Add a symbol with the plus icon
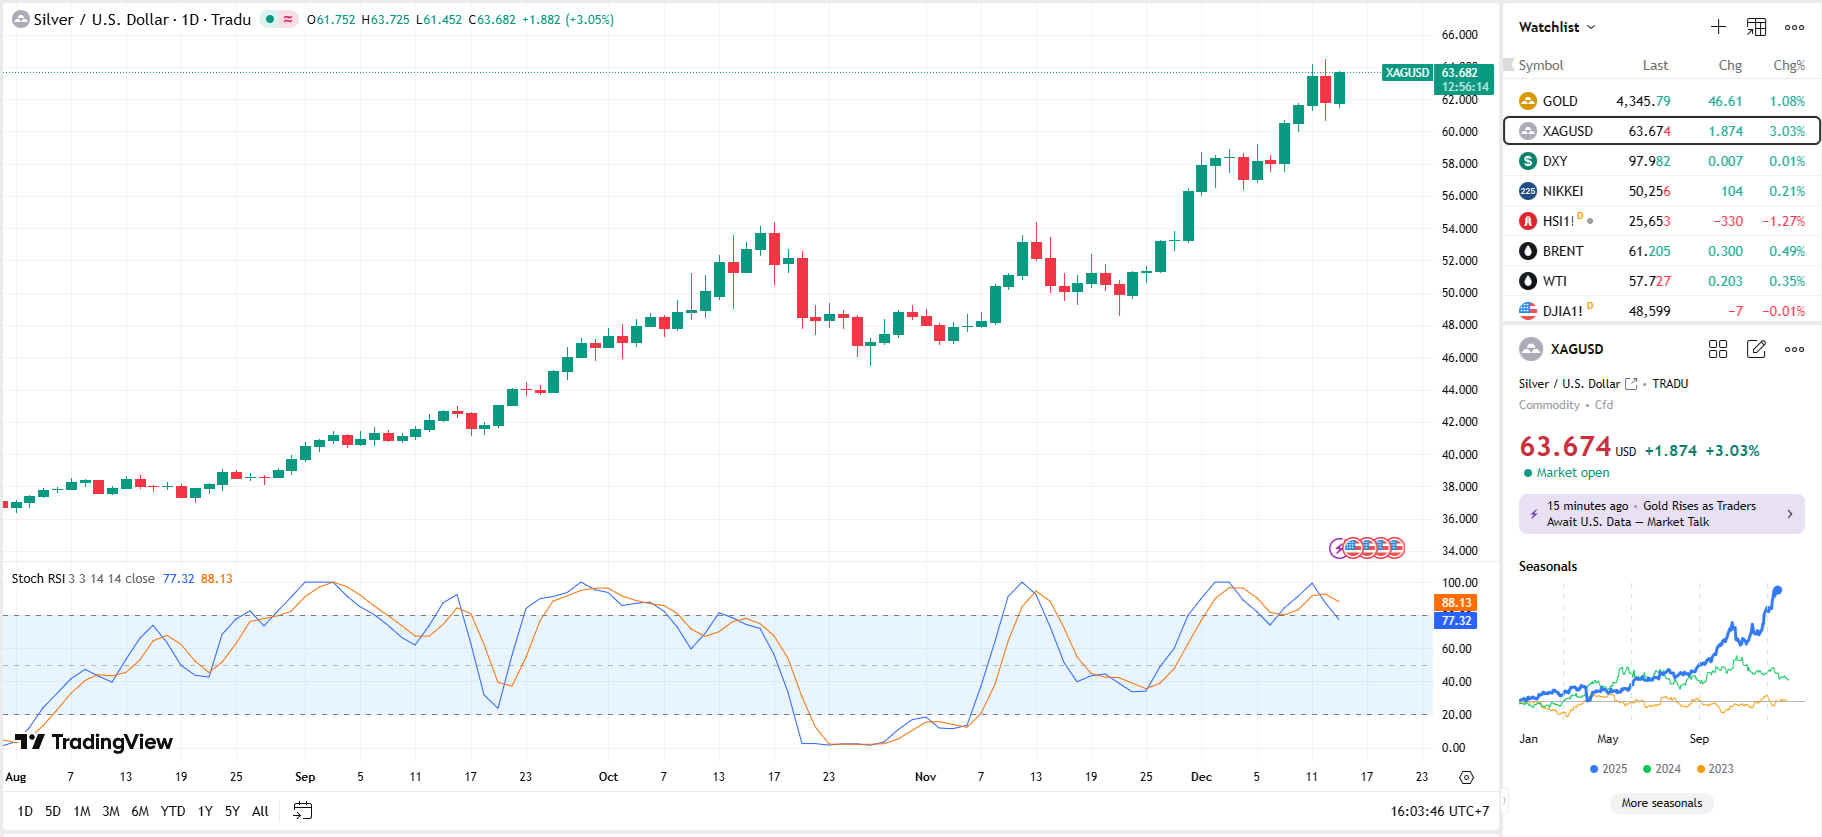 click(x=1718, y=27)
